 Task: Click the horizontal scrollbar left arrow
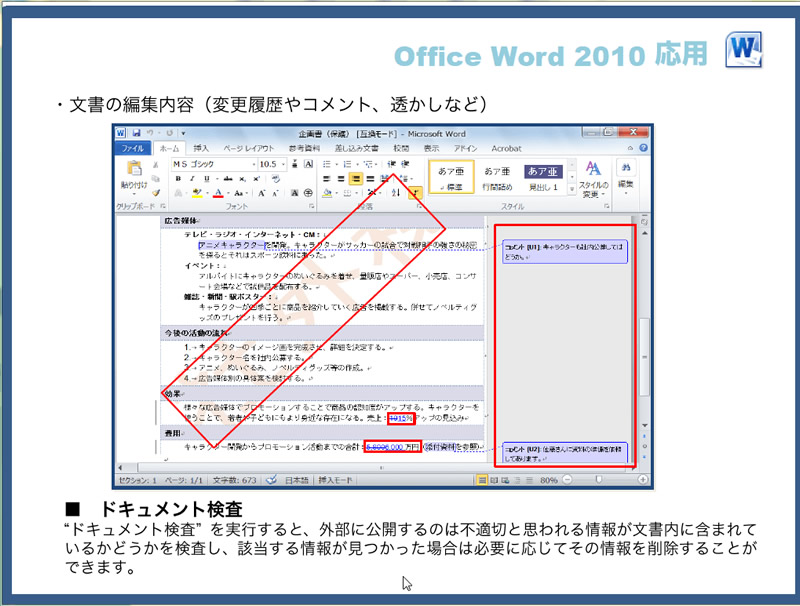[120, 467]
